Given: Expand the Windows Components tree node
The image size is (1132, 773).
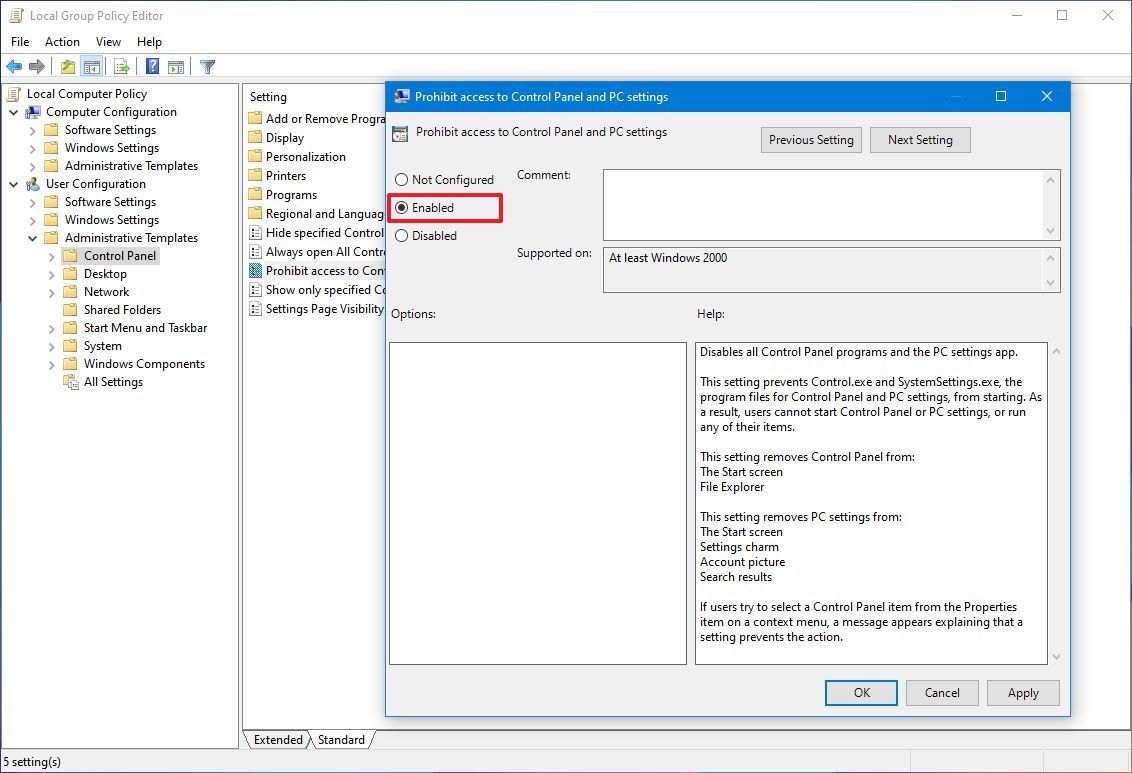Looking at the screenshot, I should 50,363.
